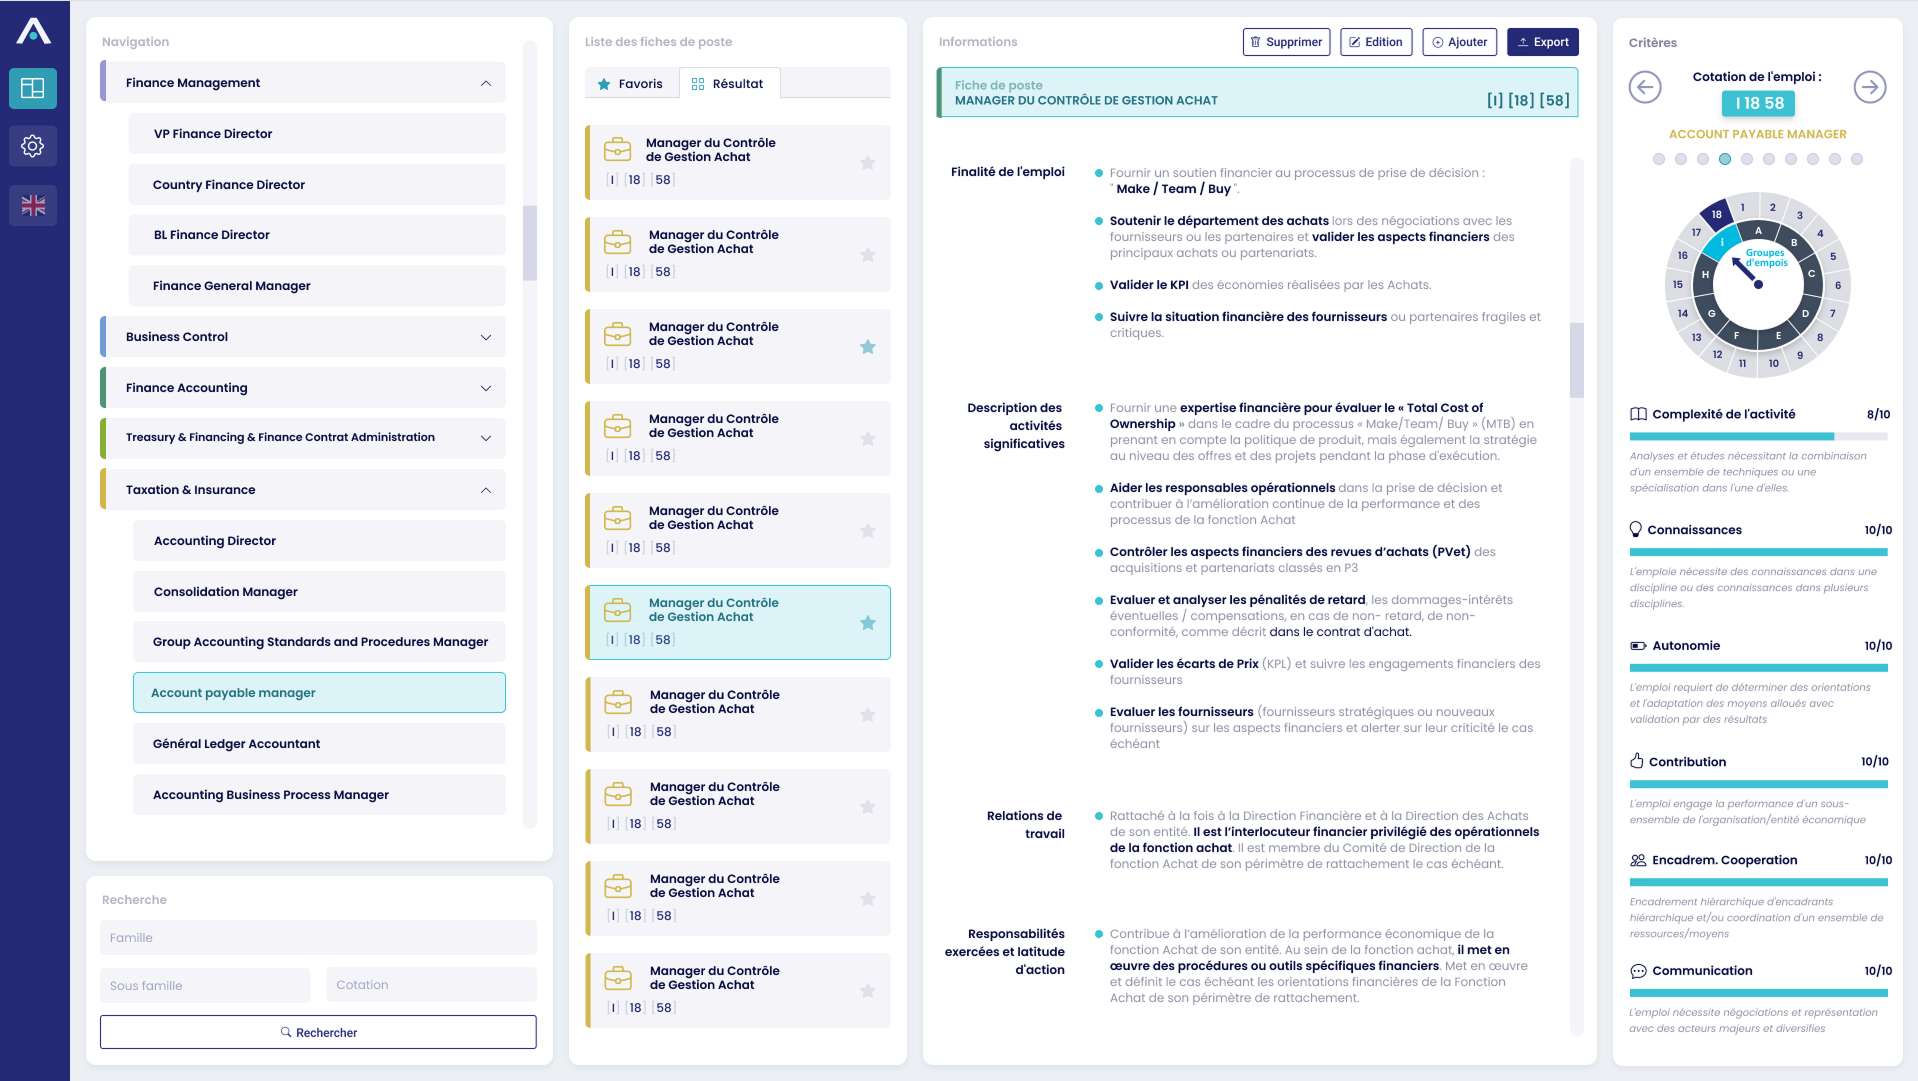The height and width of the screenshot is (1081, 1918).
Task: Unfavorite the highlighted selected job card
Action: click(868, 623)
